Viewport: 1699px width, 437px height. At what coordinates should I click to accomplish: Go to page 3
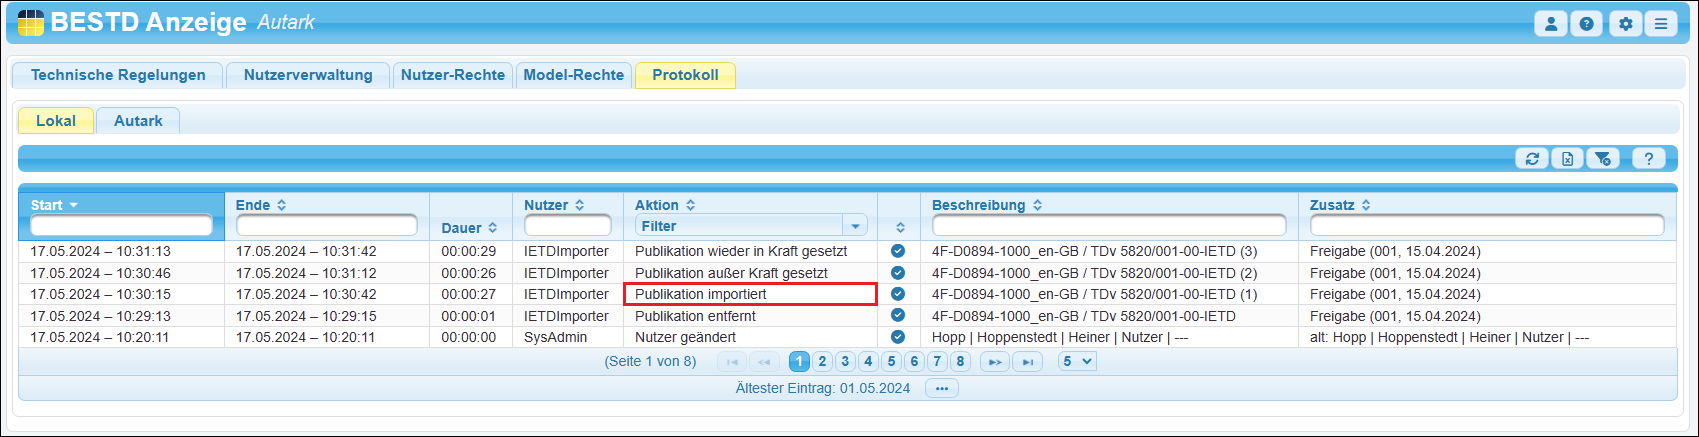pyautogui.click(x=845, y=362)
